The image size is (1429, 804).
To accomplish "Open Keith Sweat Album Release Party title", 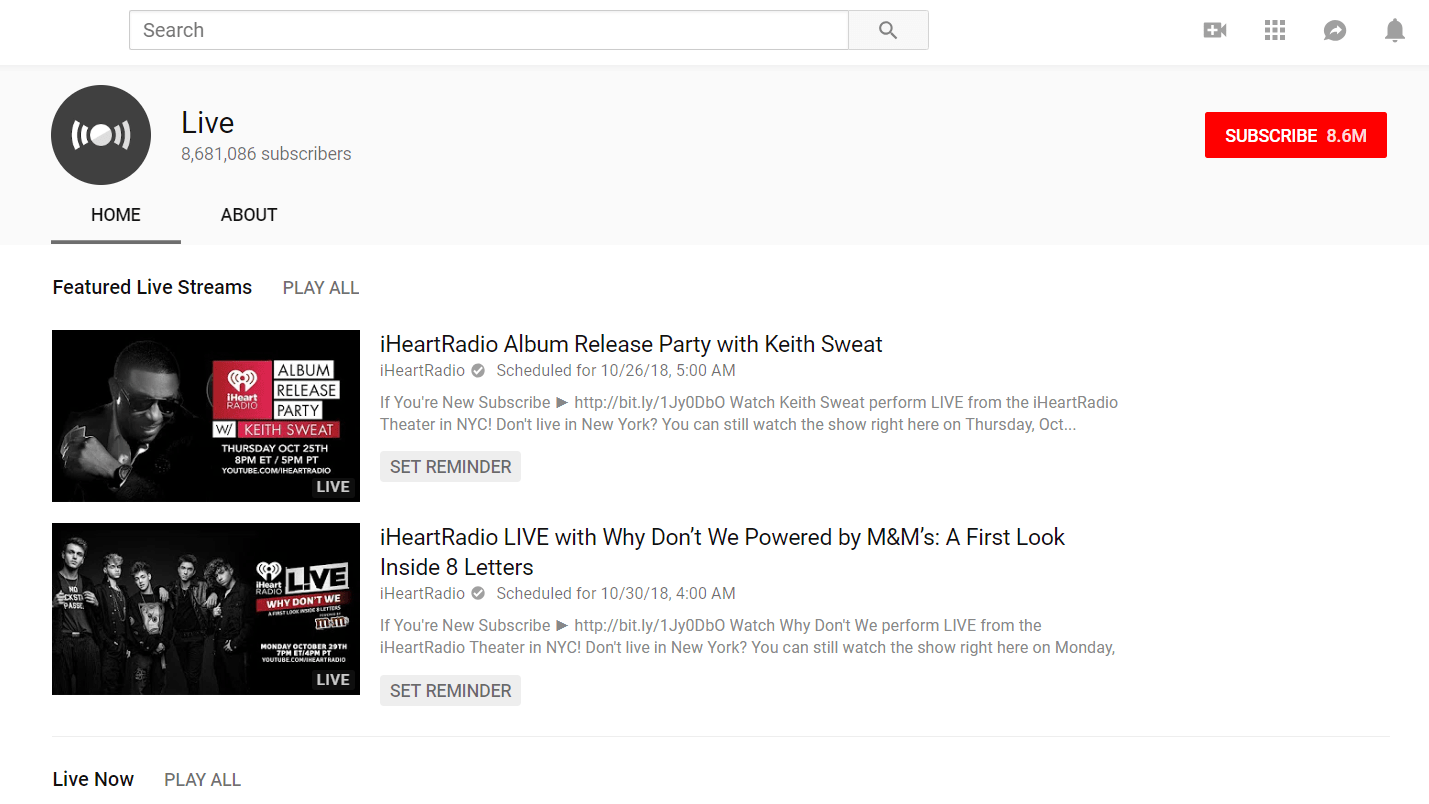I will tap(631, 345).
